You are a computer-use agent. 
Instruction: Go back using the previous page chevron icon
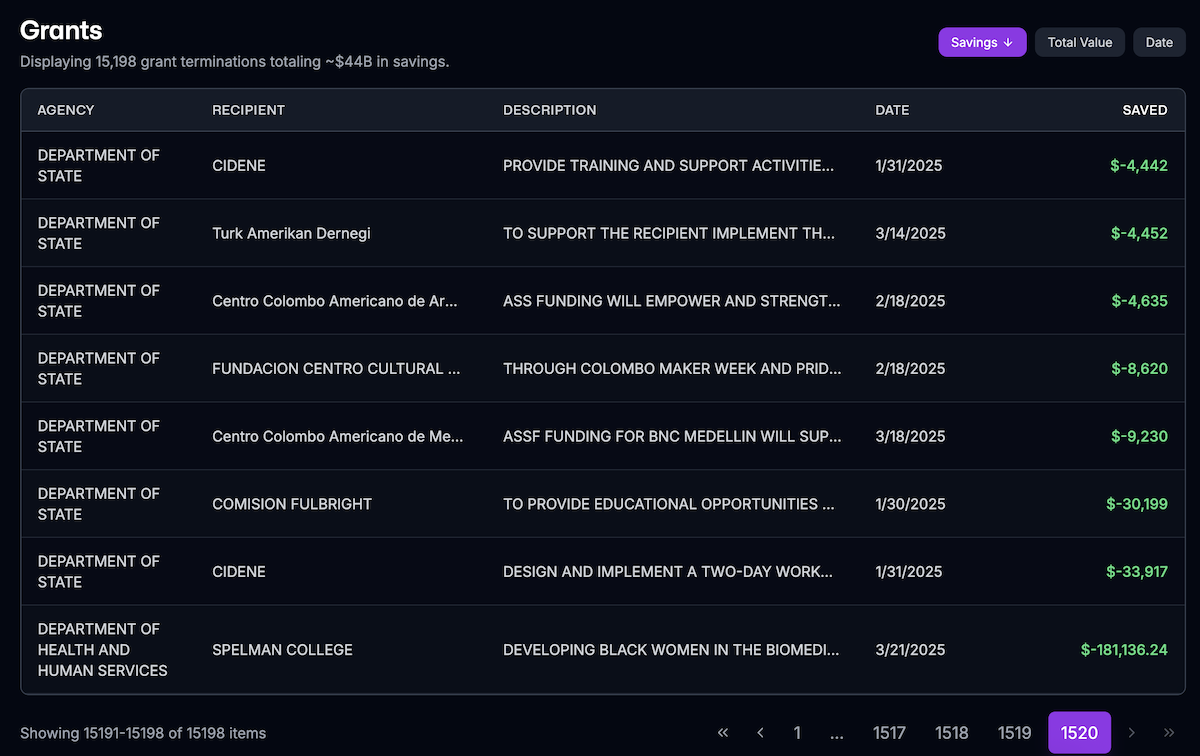(x=760, y=732)
